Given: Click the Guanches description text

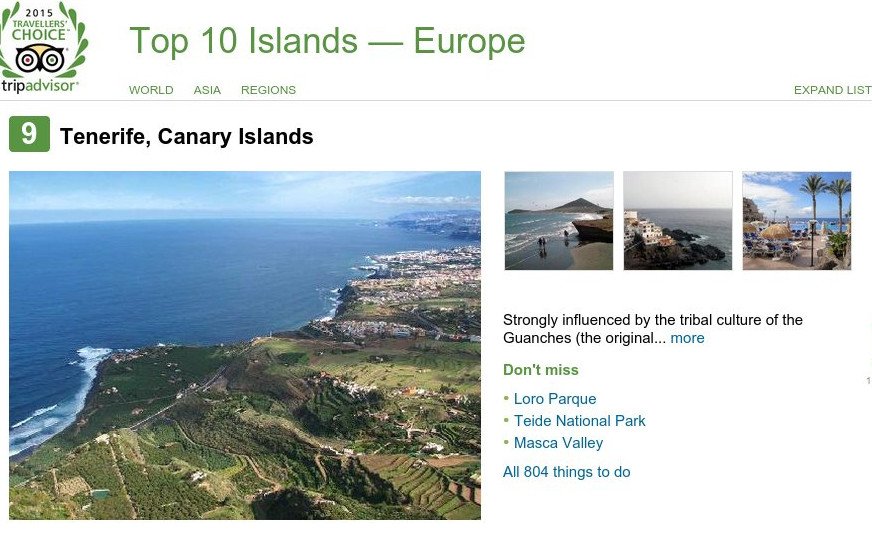Looking at the screenshot, I should (652, 320).
